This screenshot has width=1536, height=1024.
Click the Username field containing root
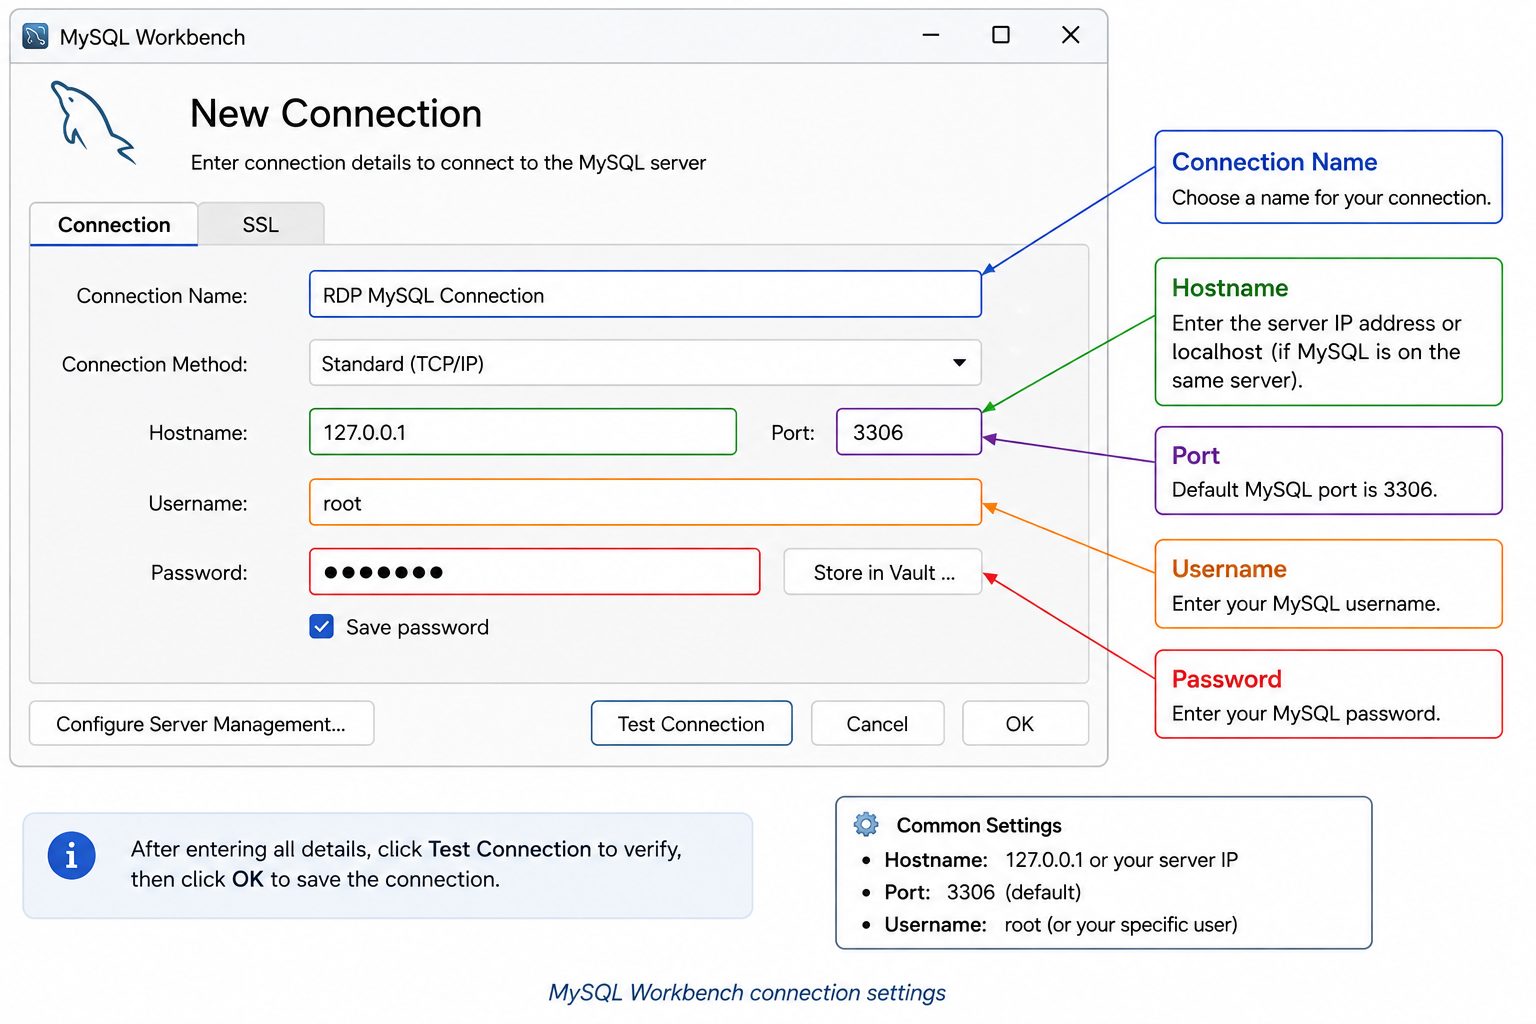645,502
